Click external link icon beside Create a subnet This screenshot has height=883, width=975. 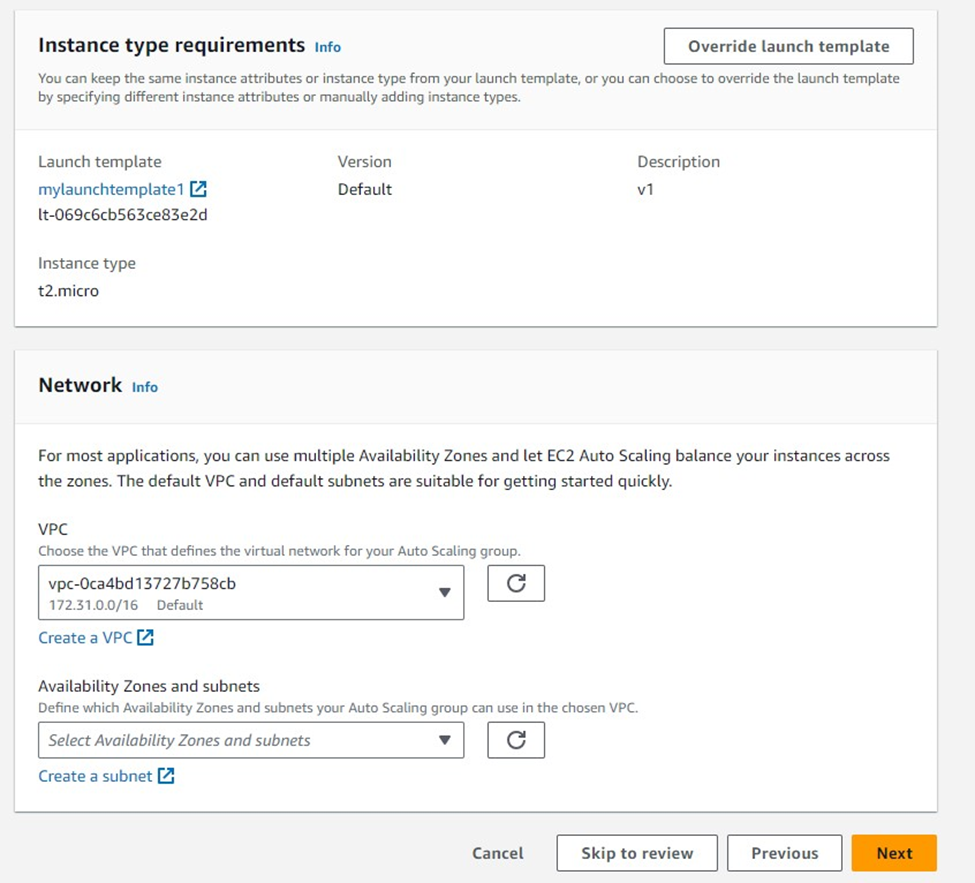pos(166,776)
